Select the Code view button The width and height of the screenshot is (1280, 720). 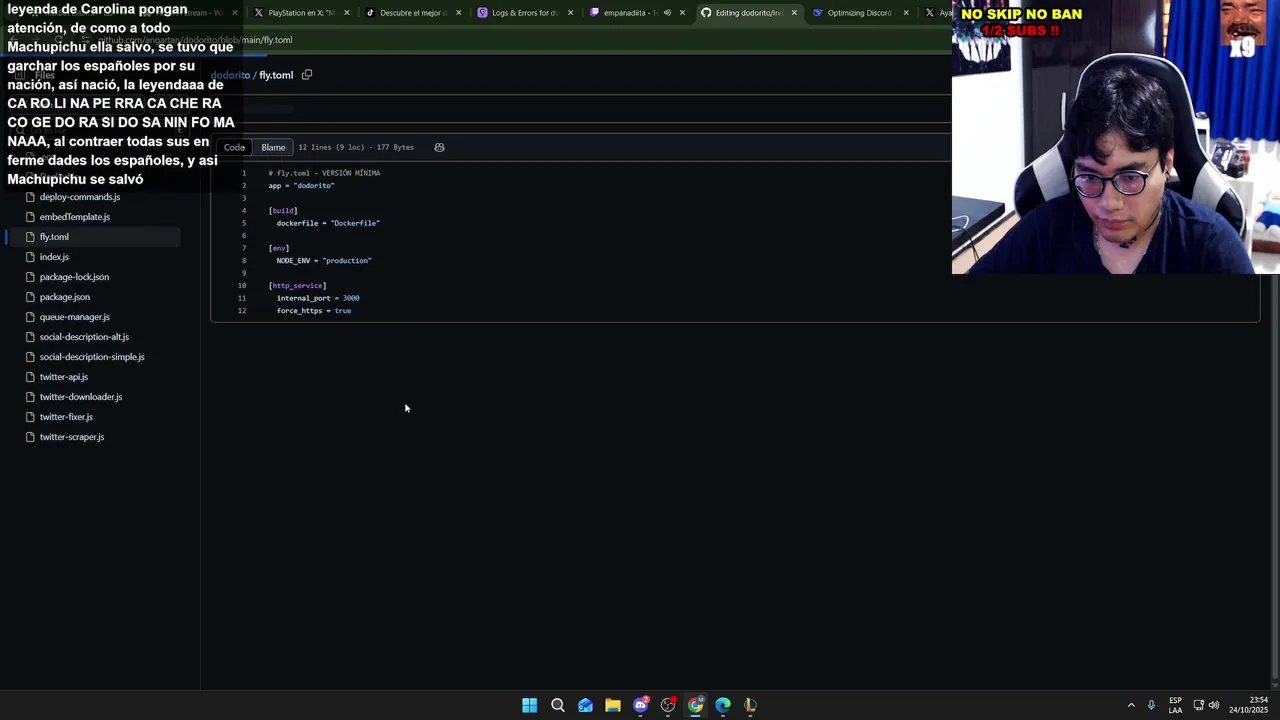coord(234,147)
